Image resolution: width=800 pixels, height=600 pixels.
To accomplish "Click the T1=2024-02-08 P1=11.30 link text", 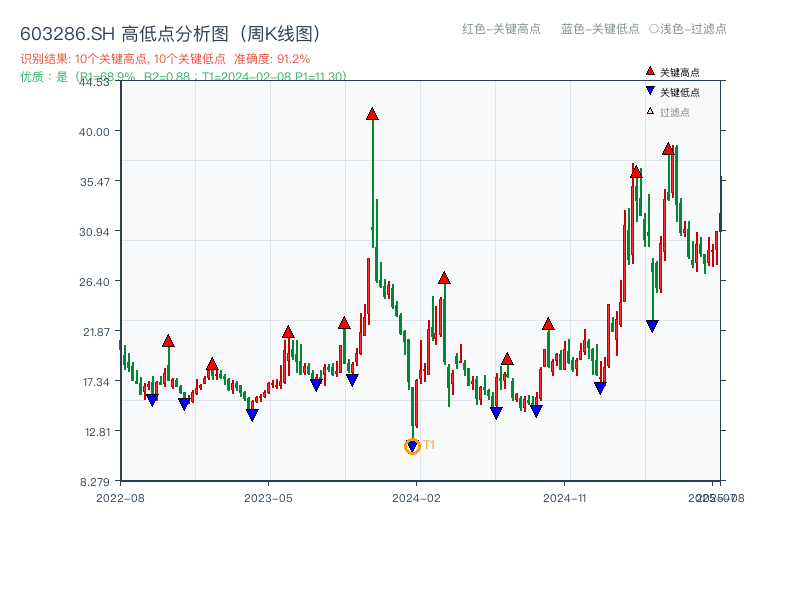I will pyautogui.click(x=276, y=73).
